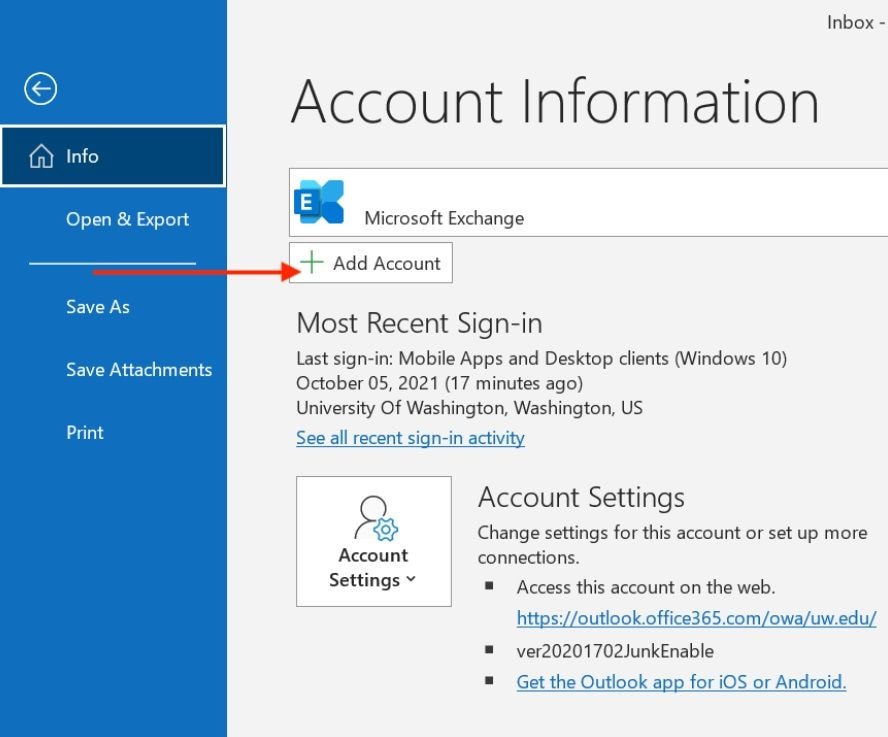
Task: Click the Microsoft Exchange logo icon
Action: pyautogui.click(x=319, y=202)
